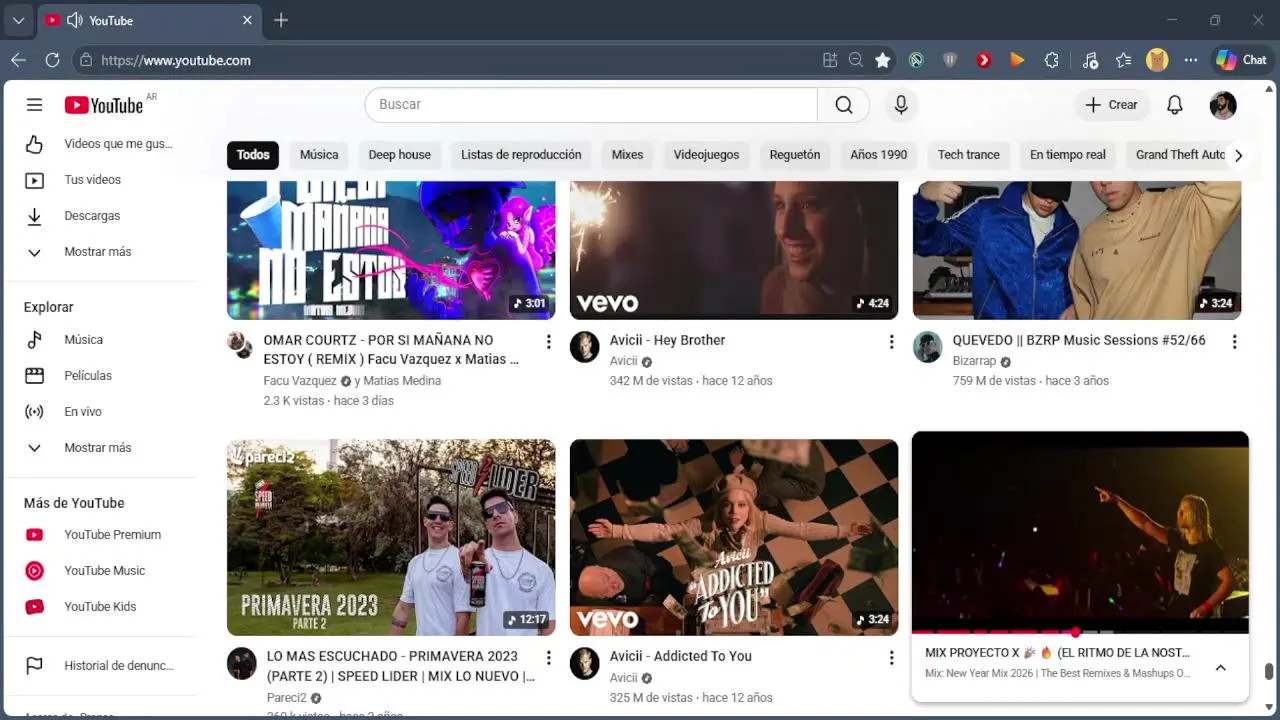Select the Listas de reproducción chip
The height and width of the screenshot is (720, 1280).
(x=521, y=155)
